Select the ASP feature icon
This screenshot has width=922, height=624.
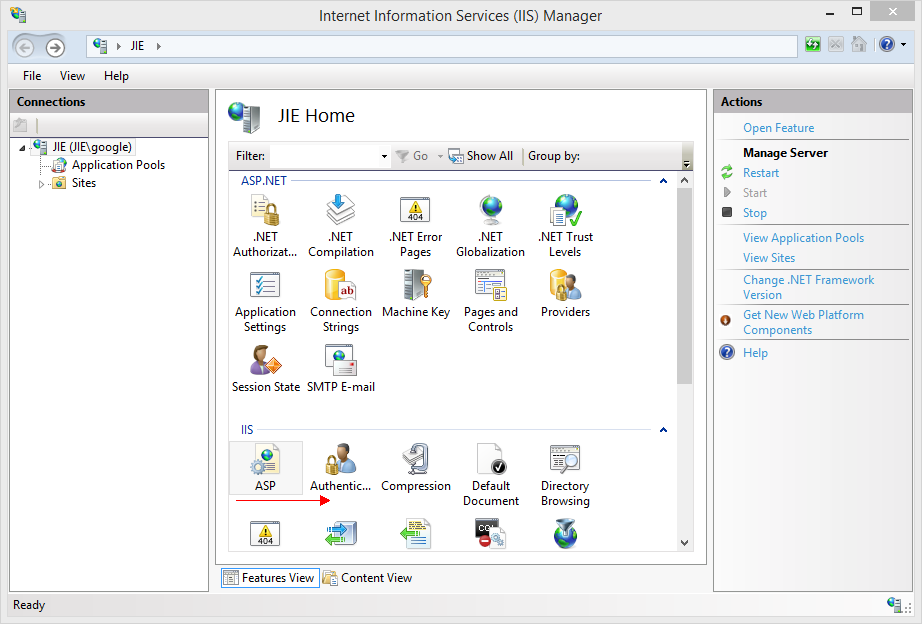coord(265,468)
